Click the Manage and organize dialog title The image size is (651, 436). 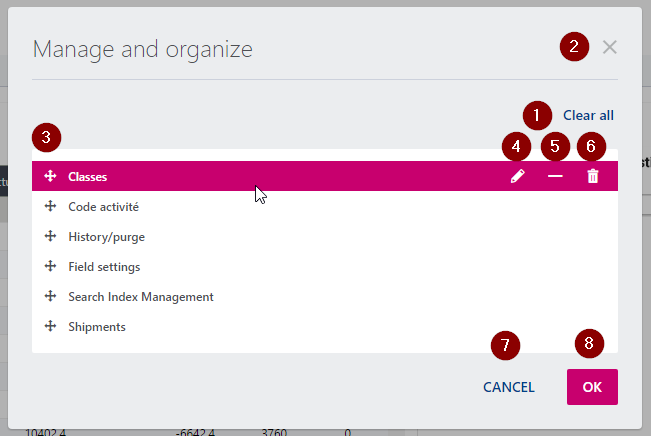142,48
